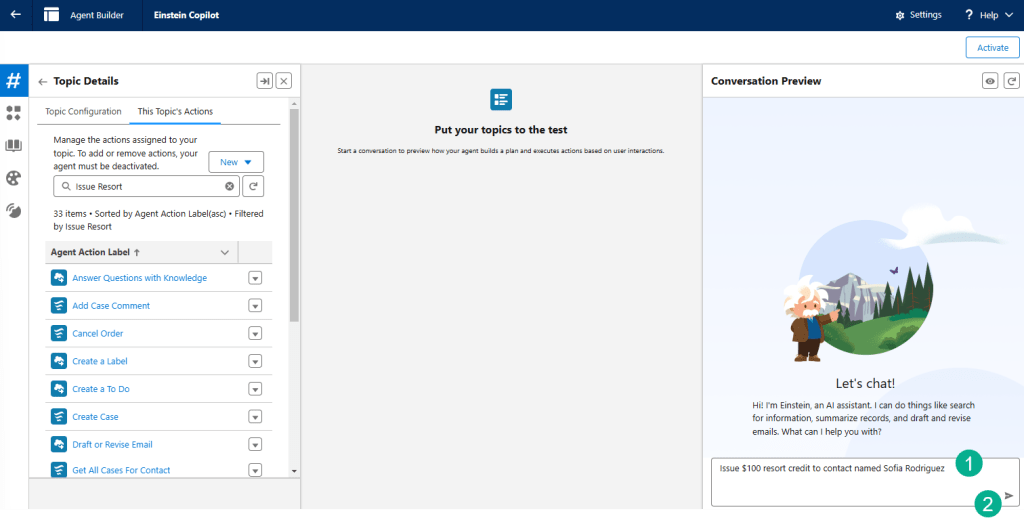1024x518 pixels.
Task: Toggle the conversation preview eye icon
Action: tap(990, 81)
